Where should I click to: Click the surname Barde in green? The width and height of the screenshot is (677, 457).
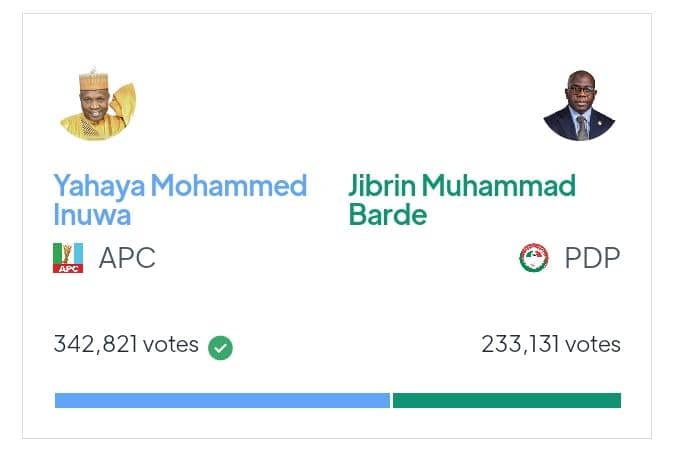click(x=388, y=215)
